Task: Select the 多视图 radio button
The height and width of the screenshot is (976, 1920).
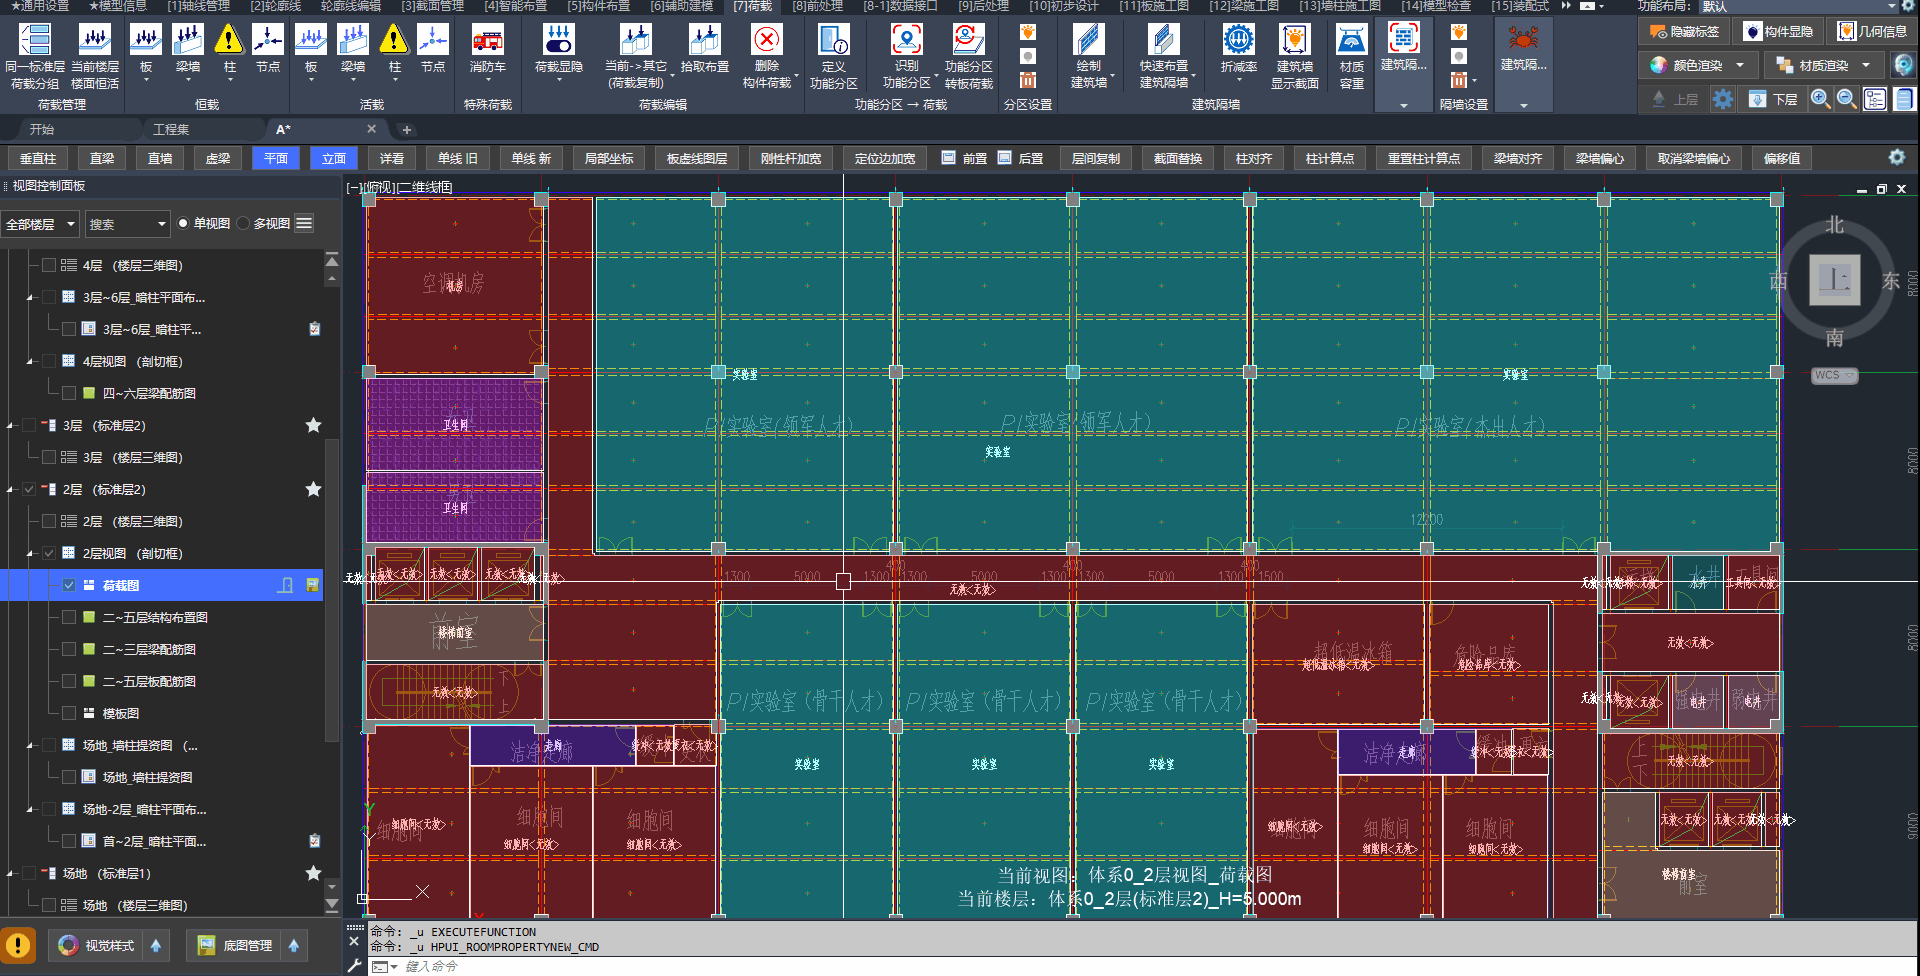Action: tap(244, 224)
